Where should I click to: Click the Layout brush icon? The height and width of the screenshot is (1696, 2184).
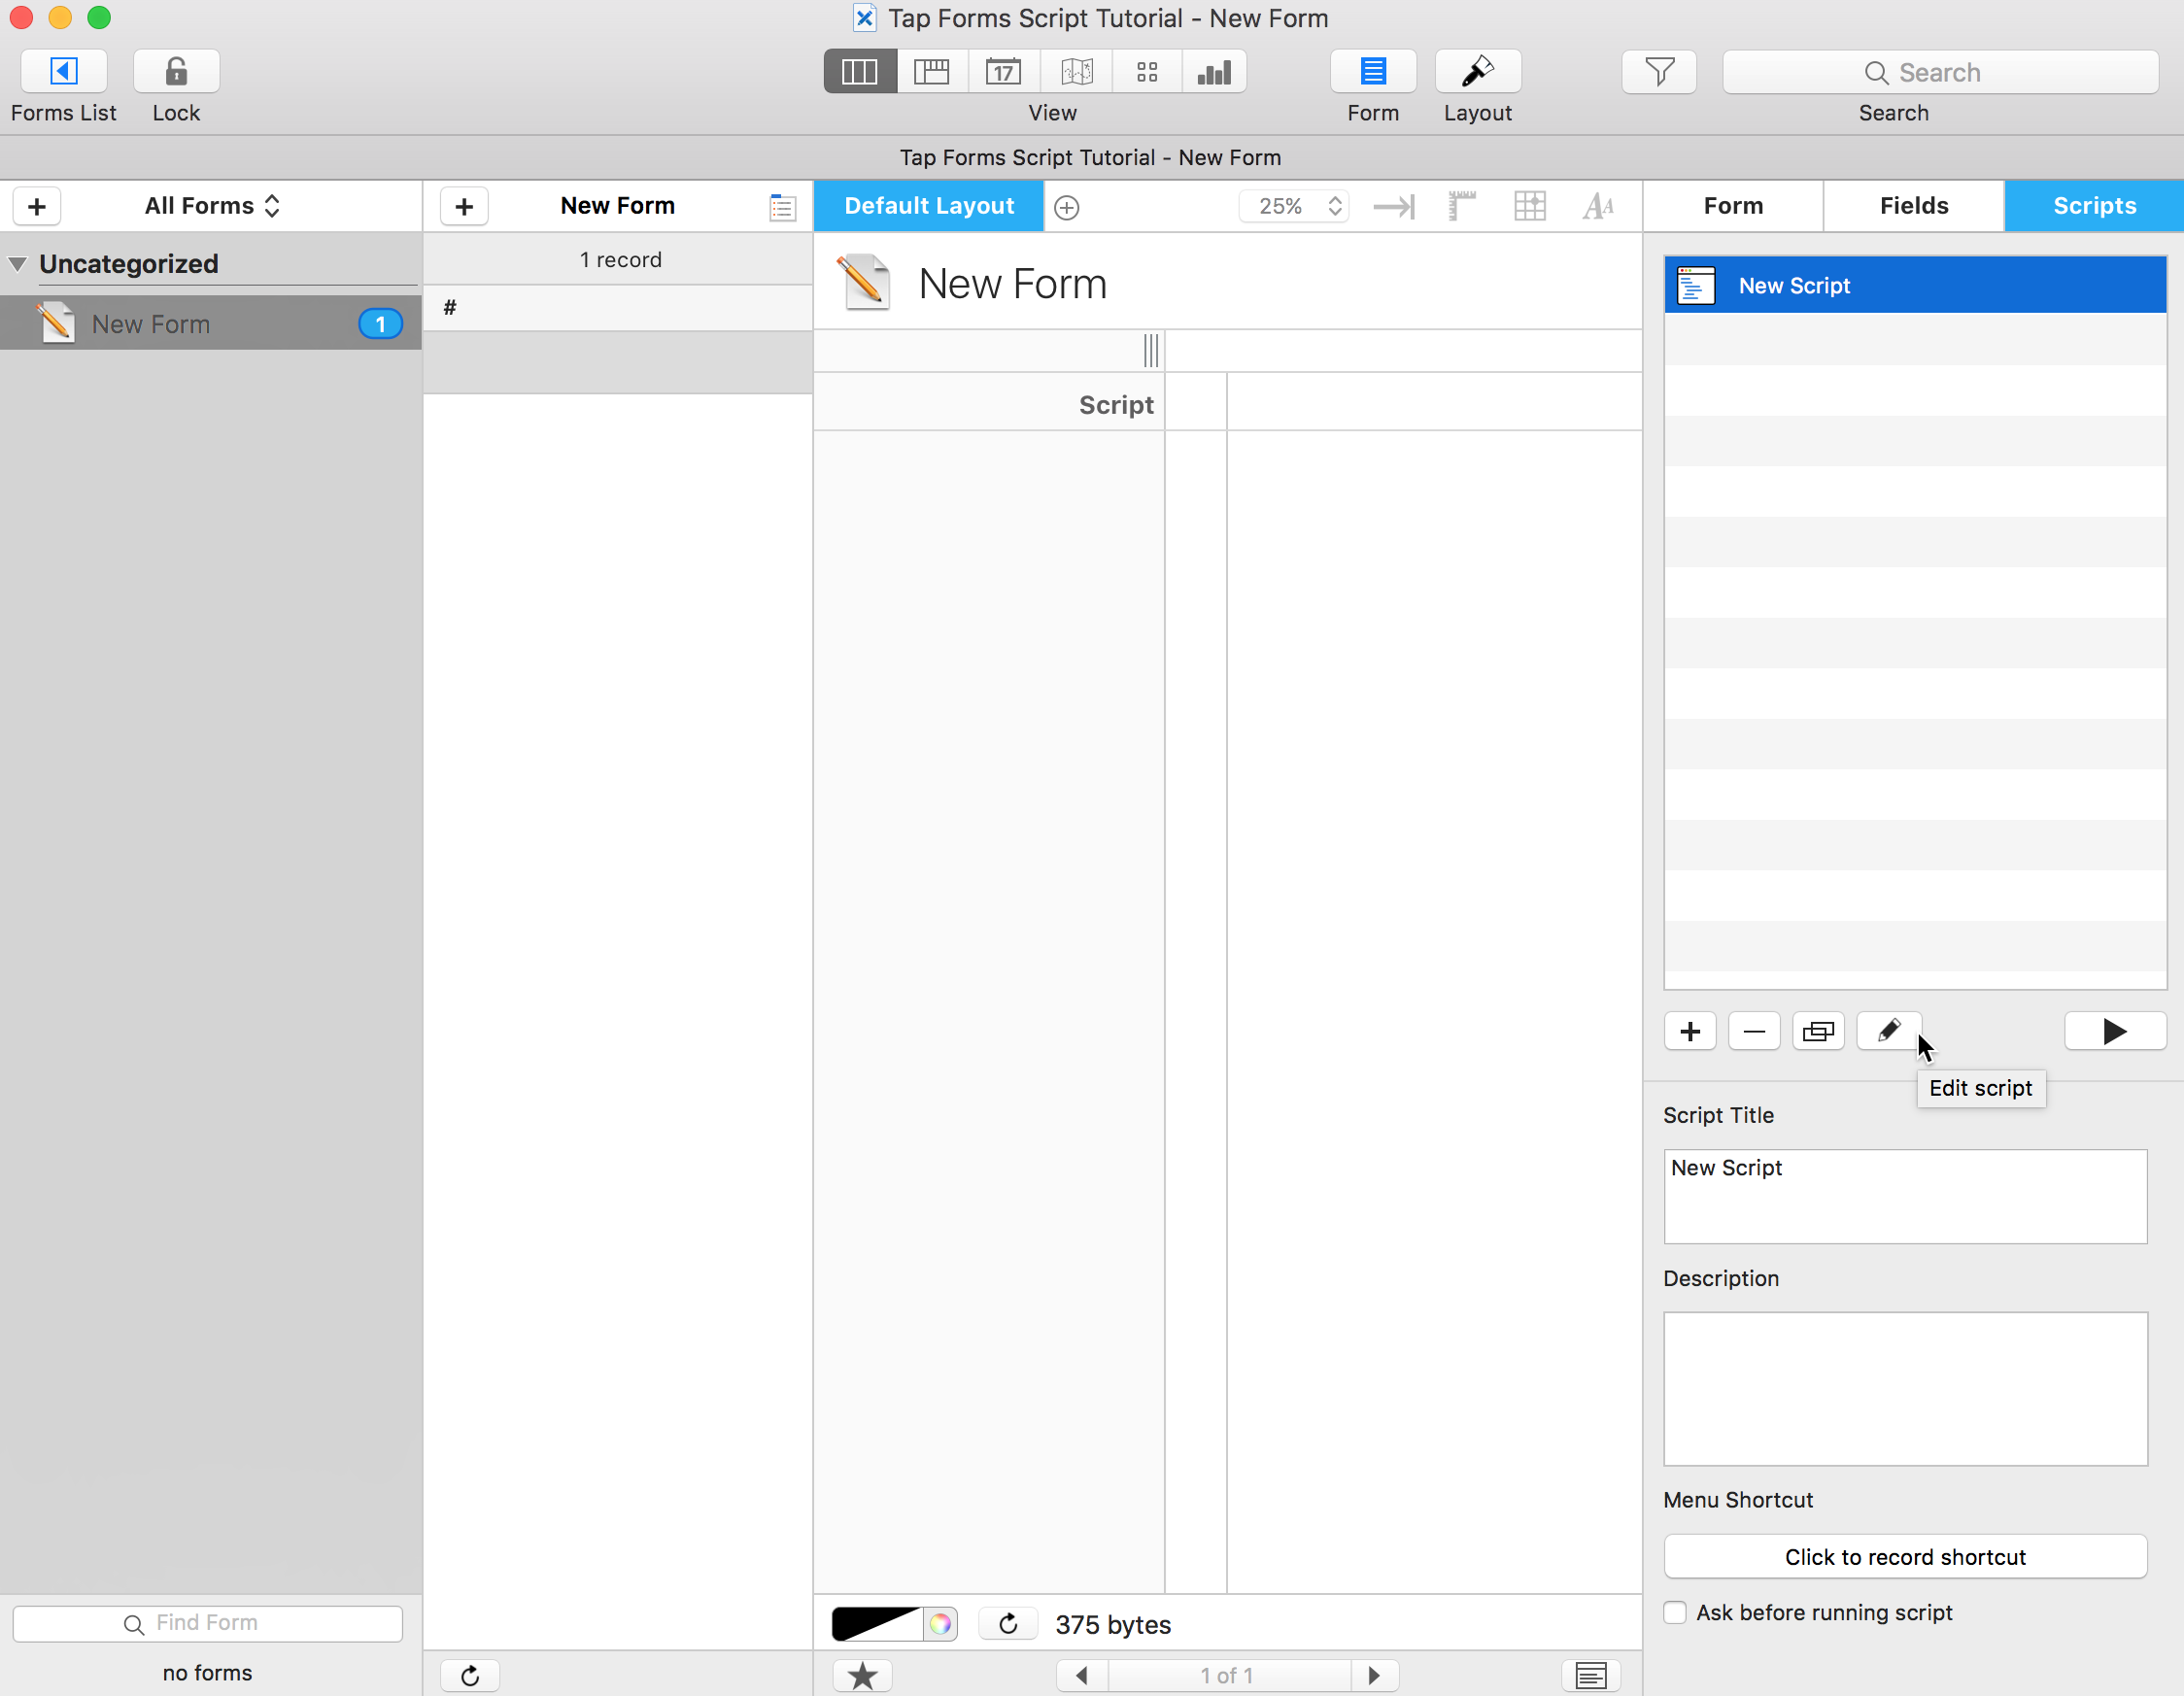pos(1477,72)
